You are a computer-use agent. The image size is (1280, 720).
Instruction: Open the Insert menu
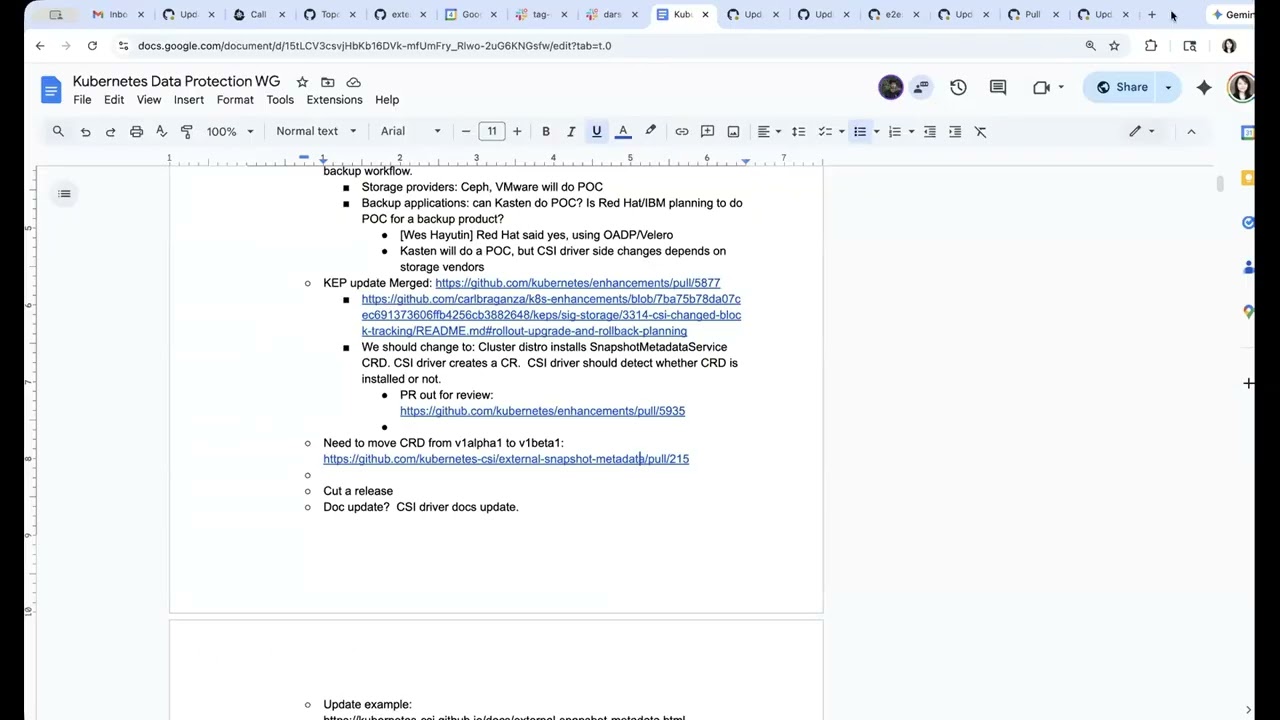point(189,100)
